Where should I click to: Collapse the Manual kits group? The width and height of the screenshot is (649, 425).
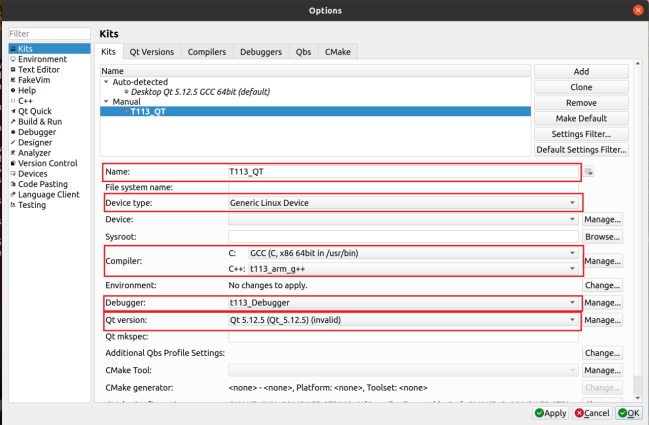106,101
